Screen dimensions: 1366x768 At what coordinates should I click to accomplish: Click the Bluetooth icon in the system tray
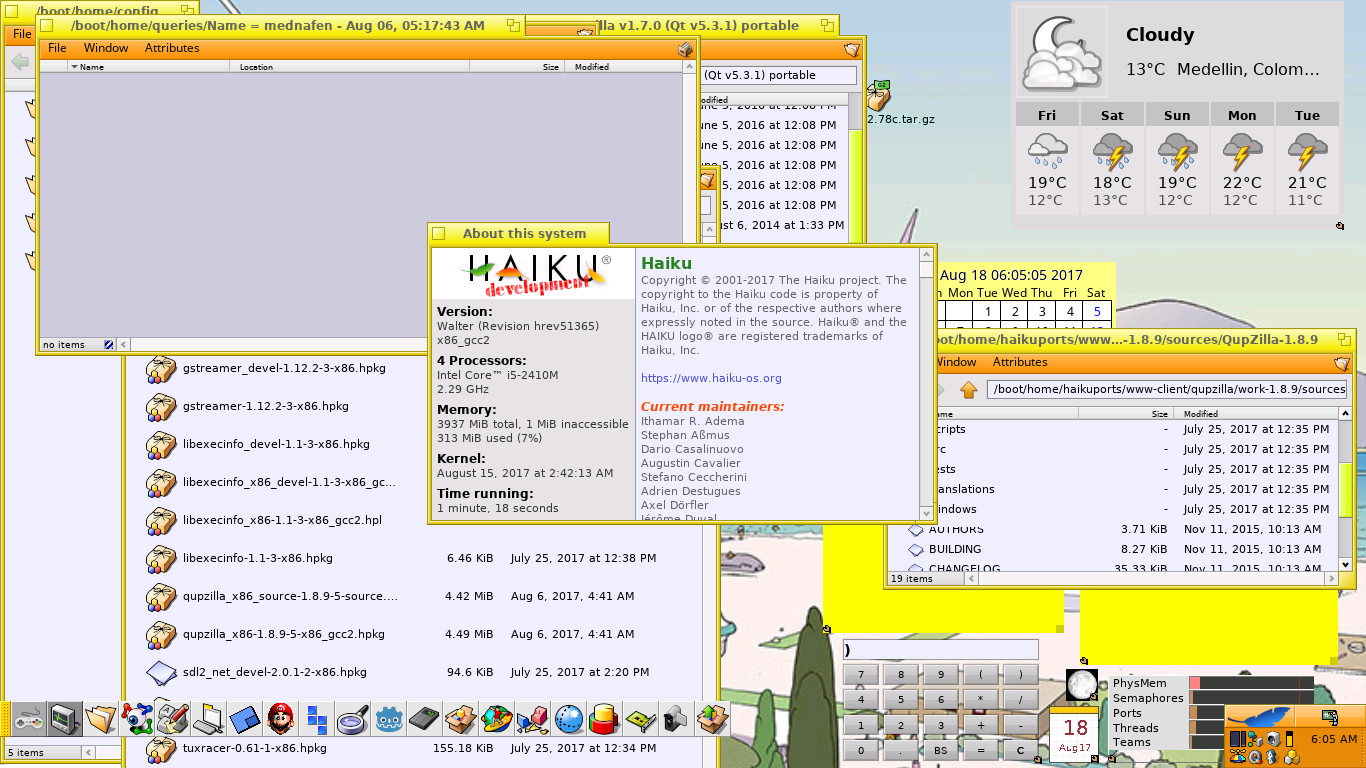coord(1270,757)
